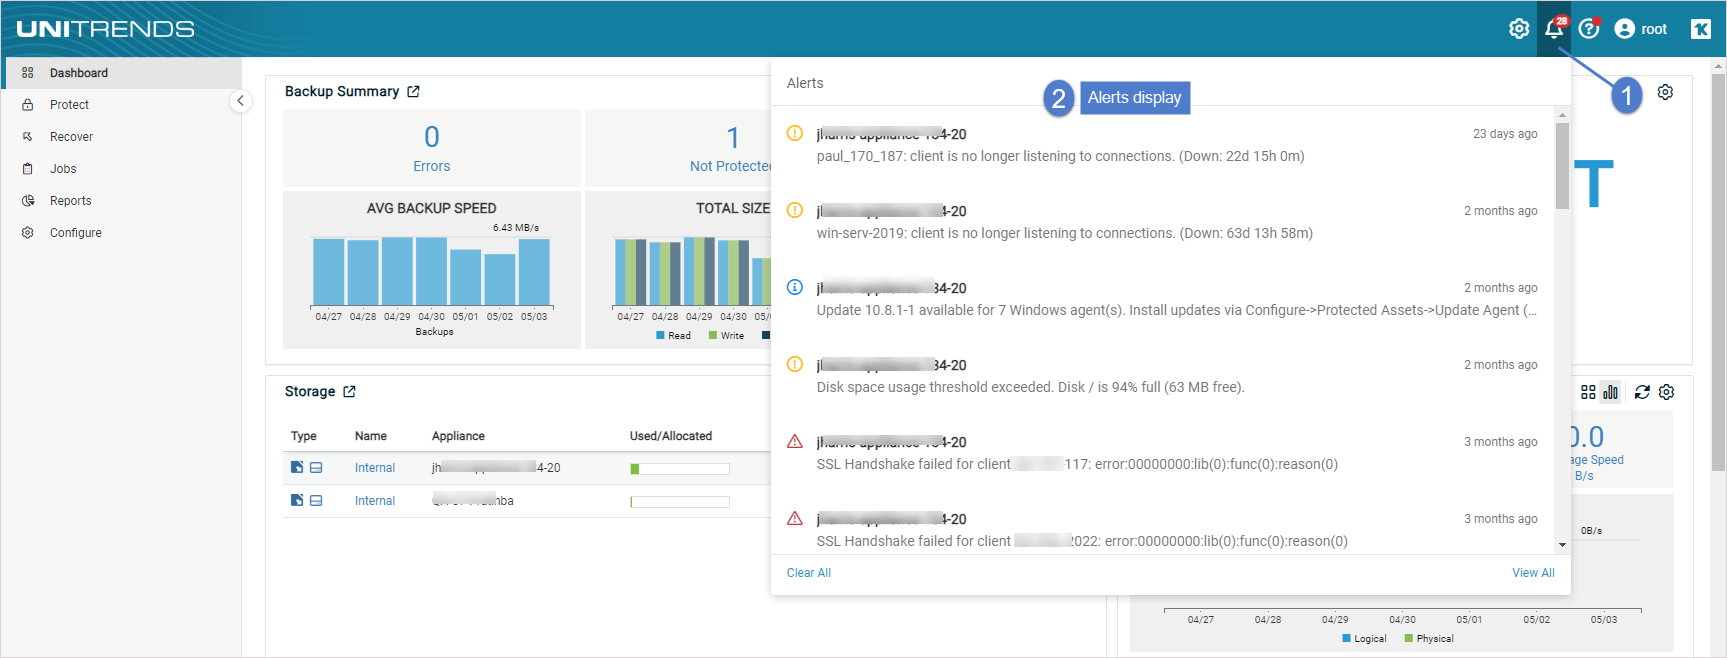Click warning icon for the win-serv-2019 alert
The image size is (1727, 658).
tap(795, 210)
